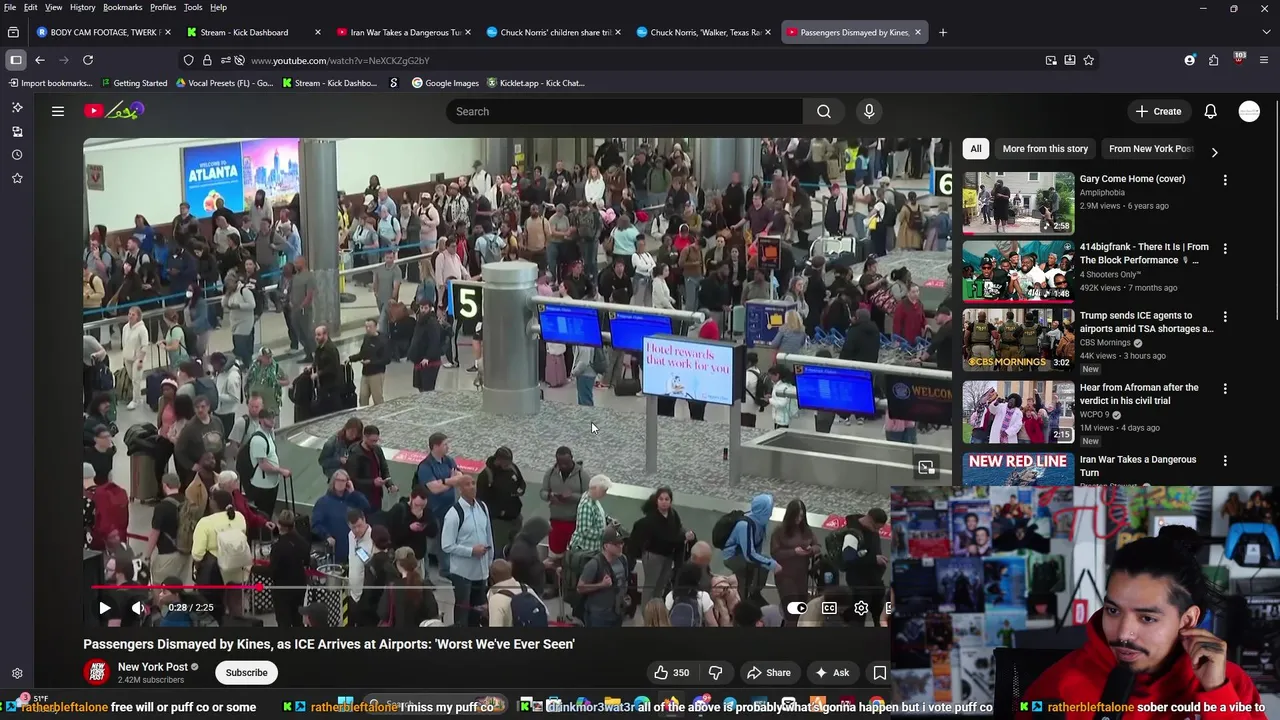Open Google Images bookmark
Viewport: 1280px width, 720px height.
445,83
